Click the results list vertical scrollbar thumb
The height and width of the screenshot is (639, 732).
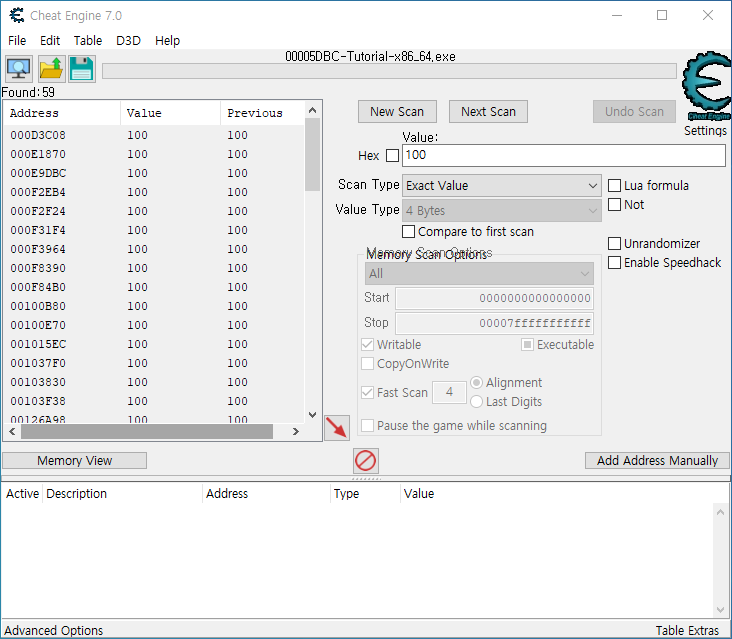pos(312,154)
